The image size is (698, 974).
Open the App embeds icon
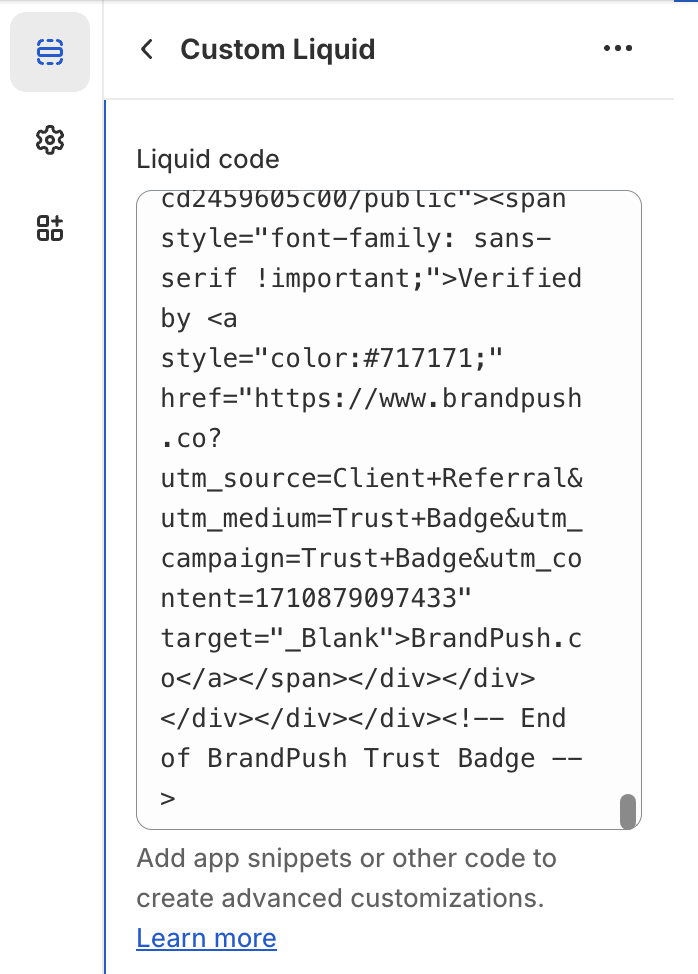pyautogui.click(x=50, y=228)
